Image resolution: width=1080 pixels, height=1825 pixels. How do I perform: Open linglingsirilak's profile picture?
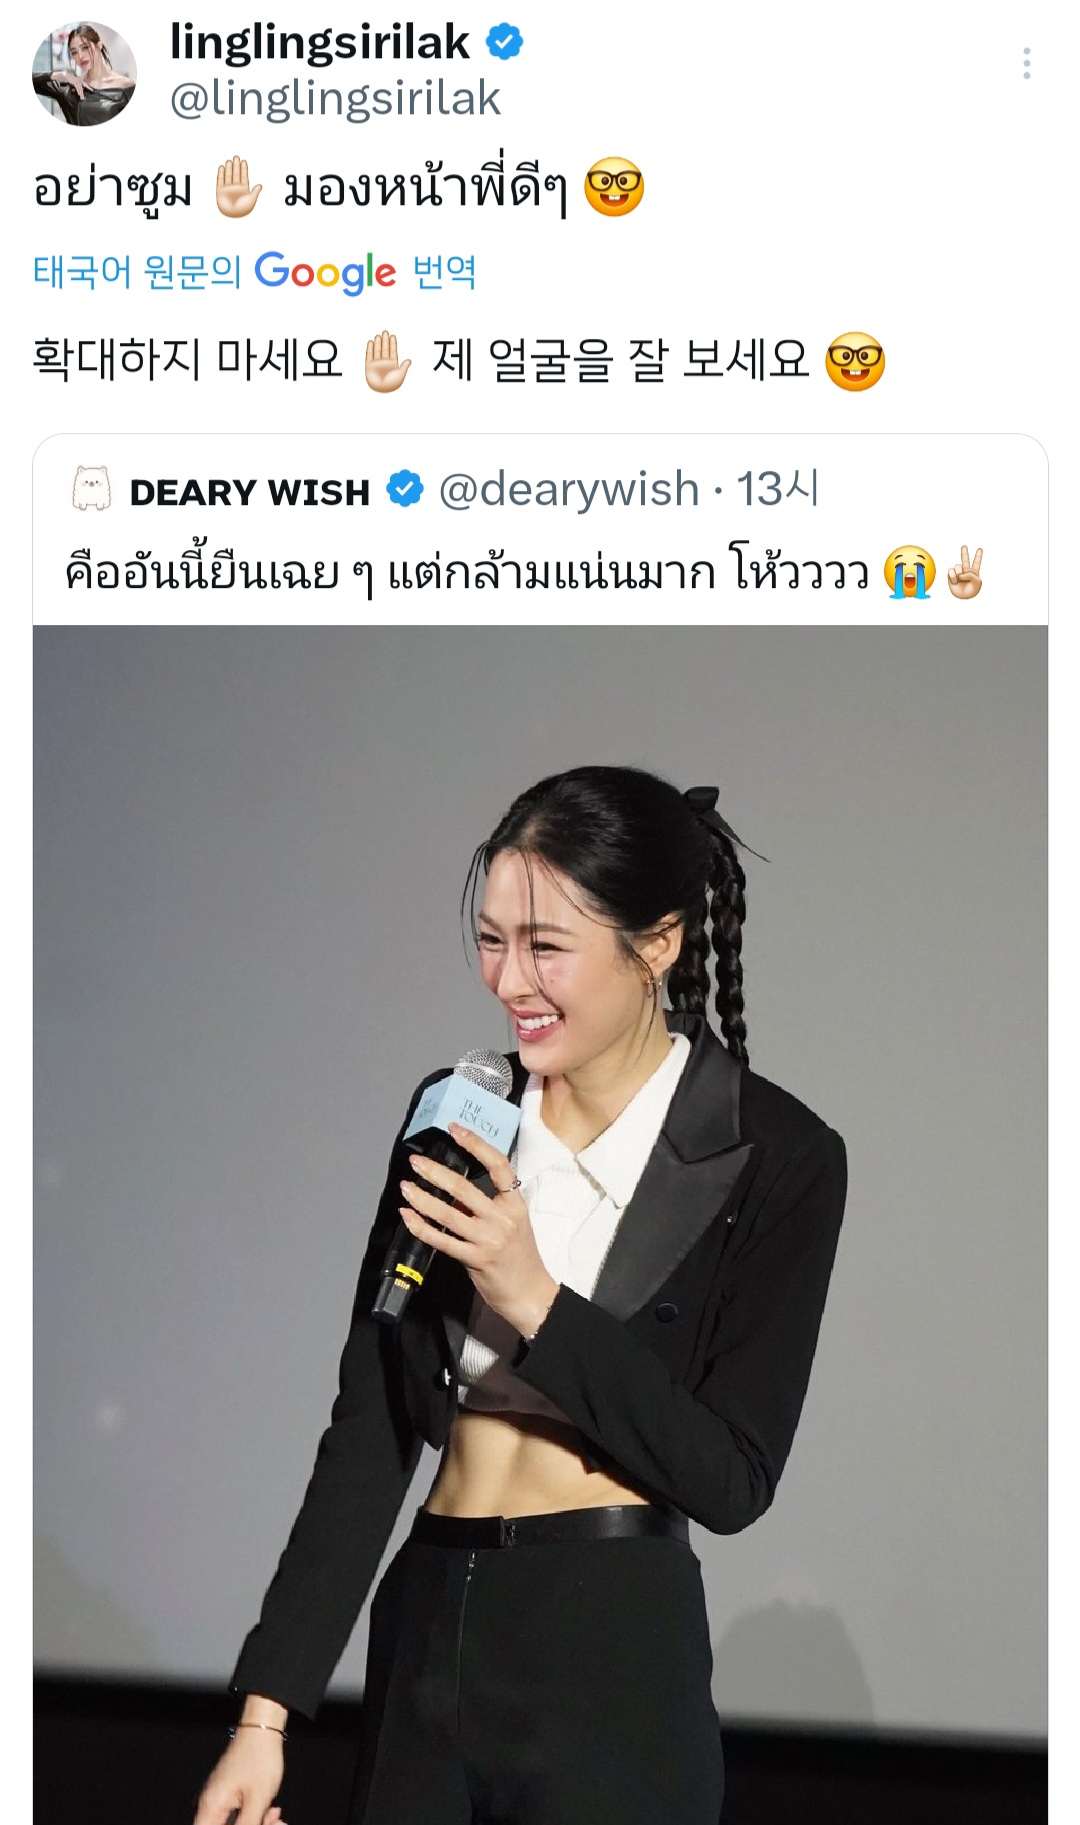(84, 73)
